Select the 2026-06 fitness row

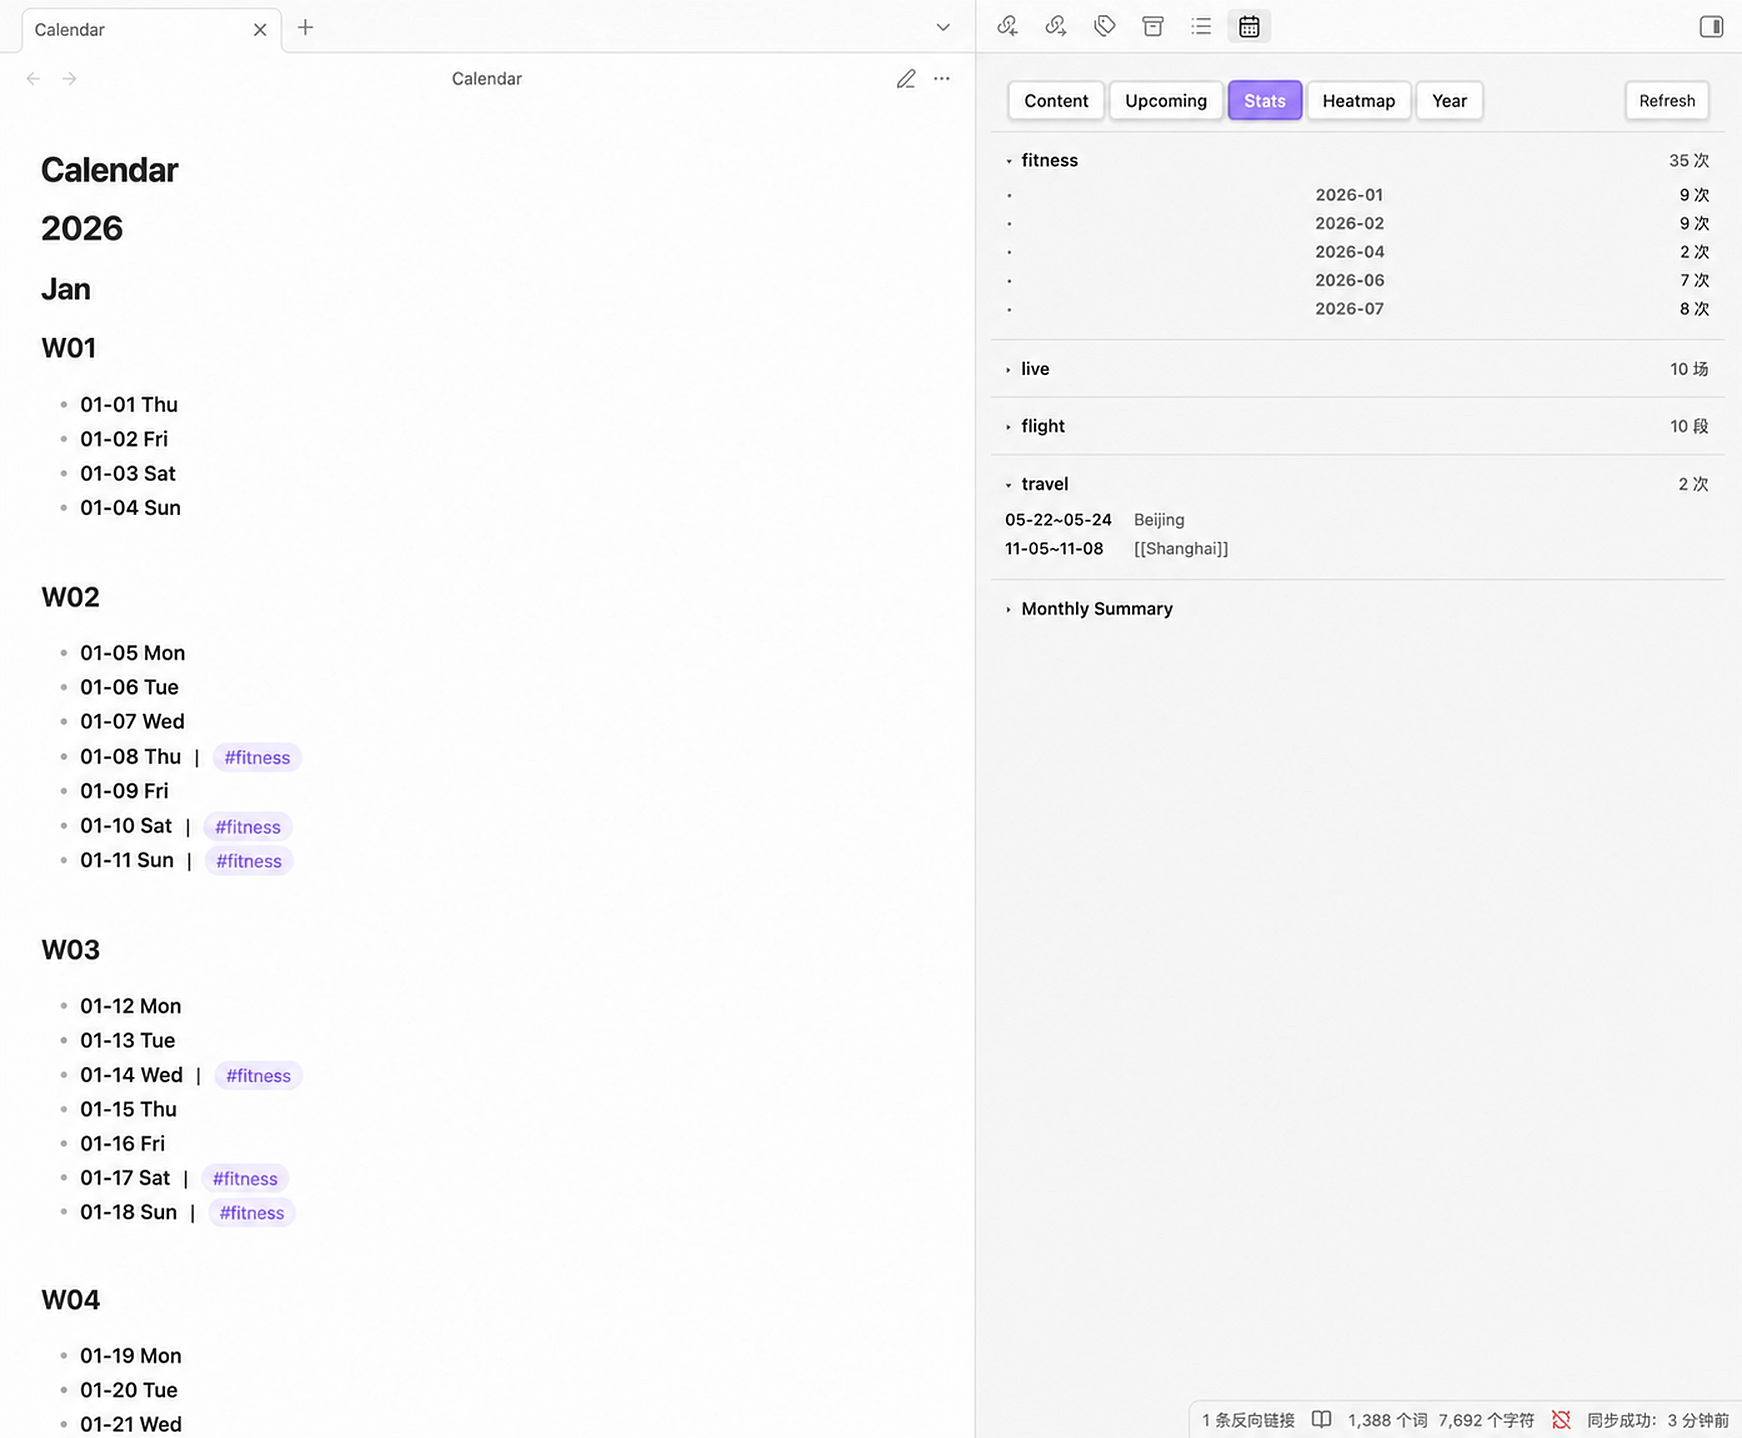coord(1358,280)
